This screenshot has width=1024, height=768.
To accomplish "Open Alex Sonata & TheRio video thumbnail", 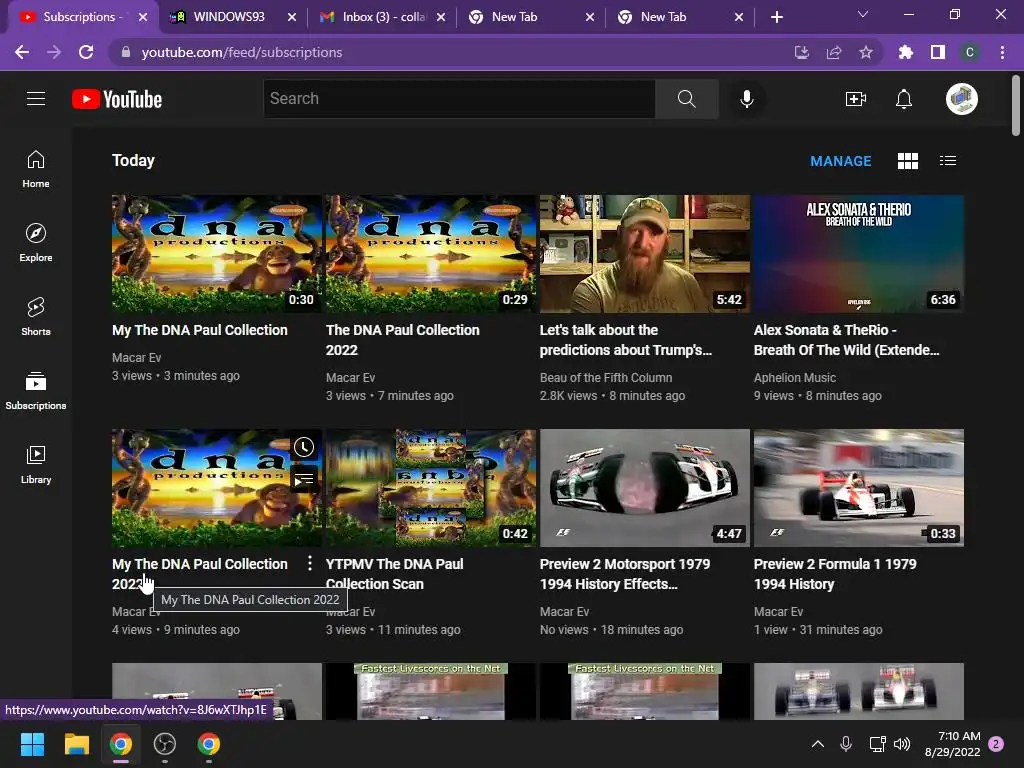I will (859, 253).
